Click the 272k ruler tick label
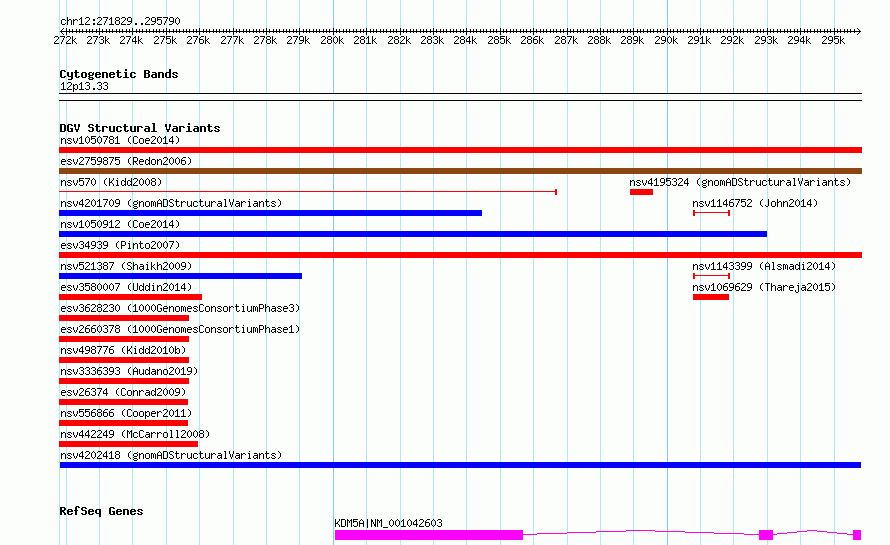890x545 pixels. (65, 40)
